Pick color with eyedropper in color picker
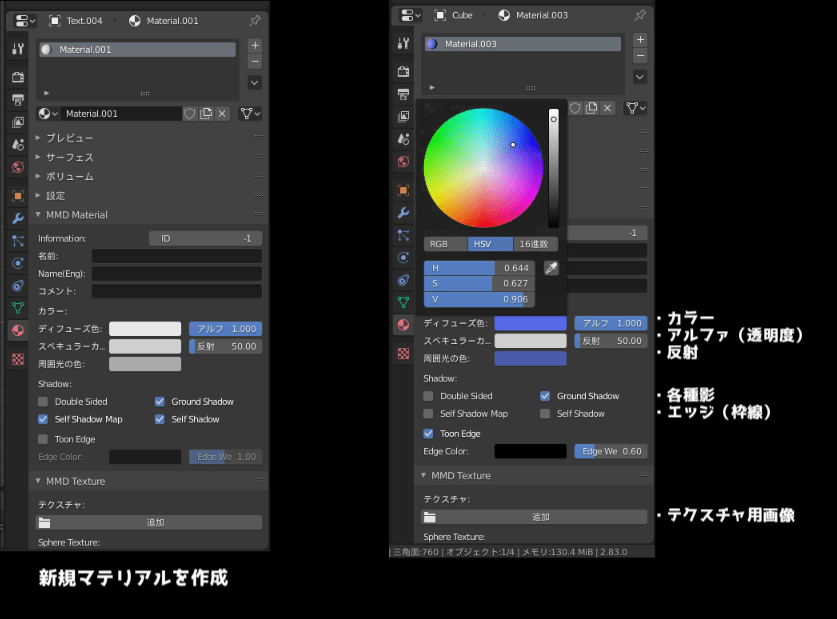Viewport: 837px width, 619px height. pos(551,268)
